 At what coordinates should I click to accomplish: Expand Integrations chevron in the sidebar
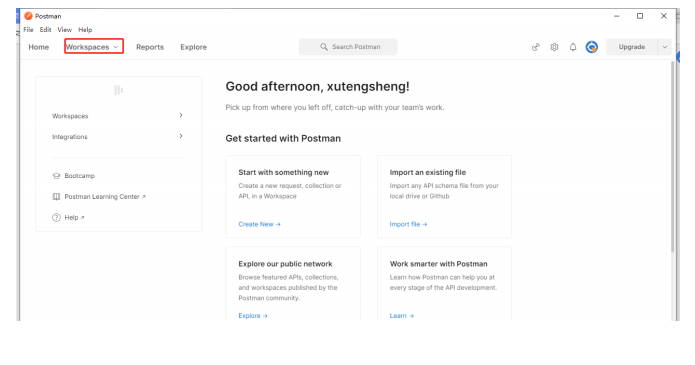181,136
